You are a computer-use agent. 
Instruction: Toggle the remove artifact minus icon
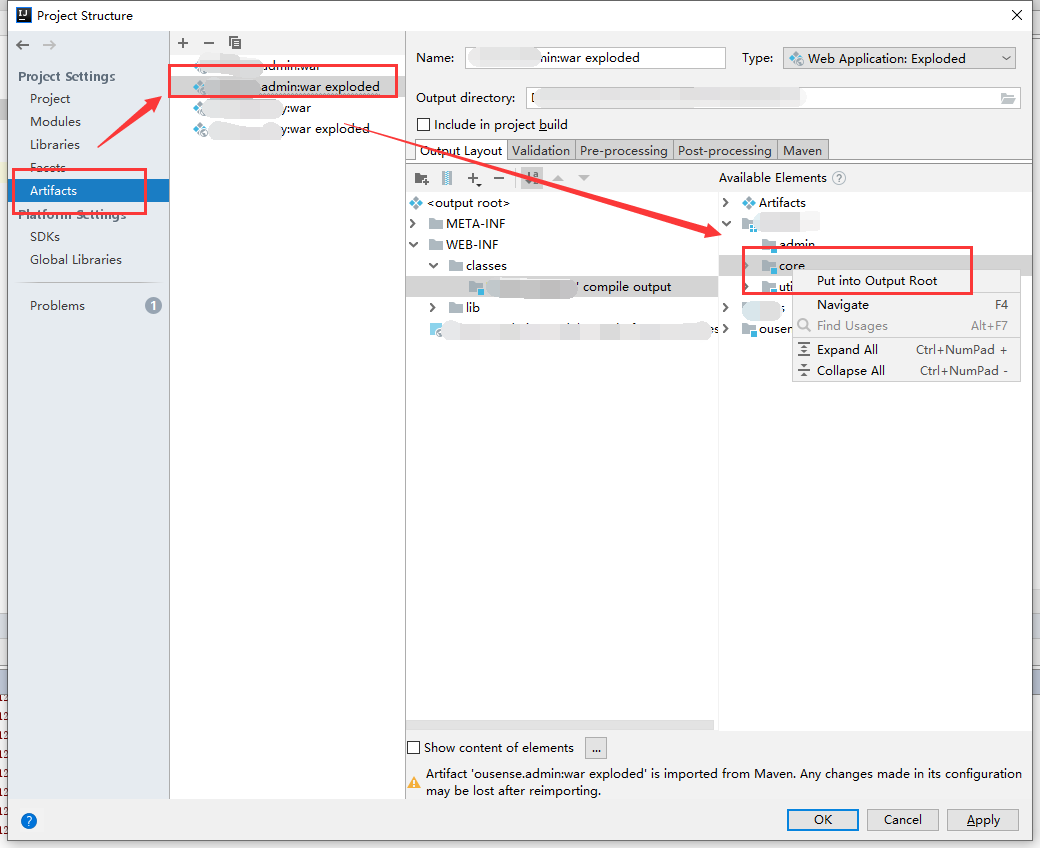click(x=208, y=43)
